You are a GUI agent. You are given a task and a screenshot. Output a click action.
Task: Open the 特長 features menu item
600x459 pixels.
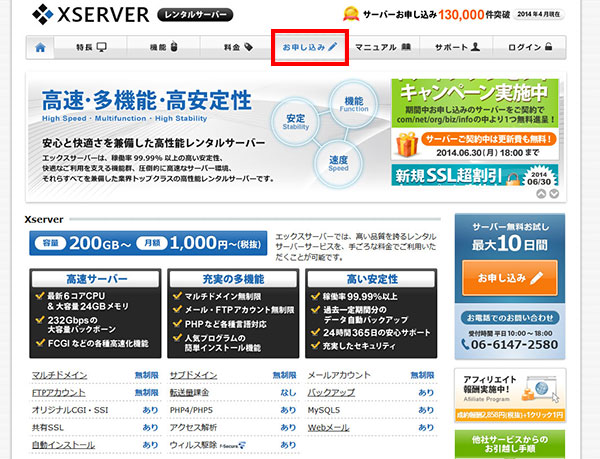pyautogui.click(x=91, y=47)
